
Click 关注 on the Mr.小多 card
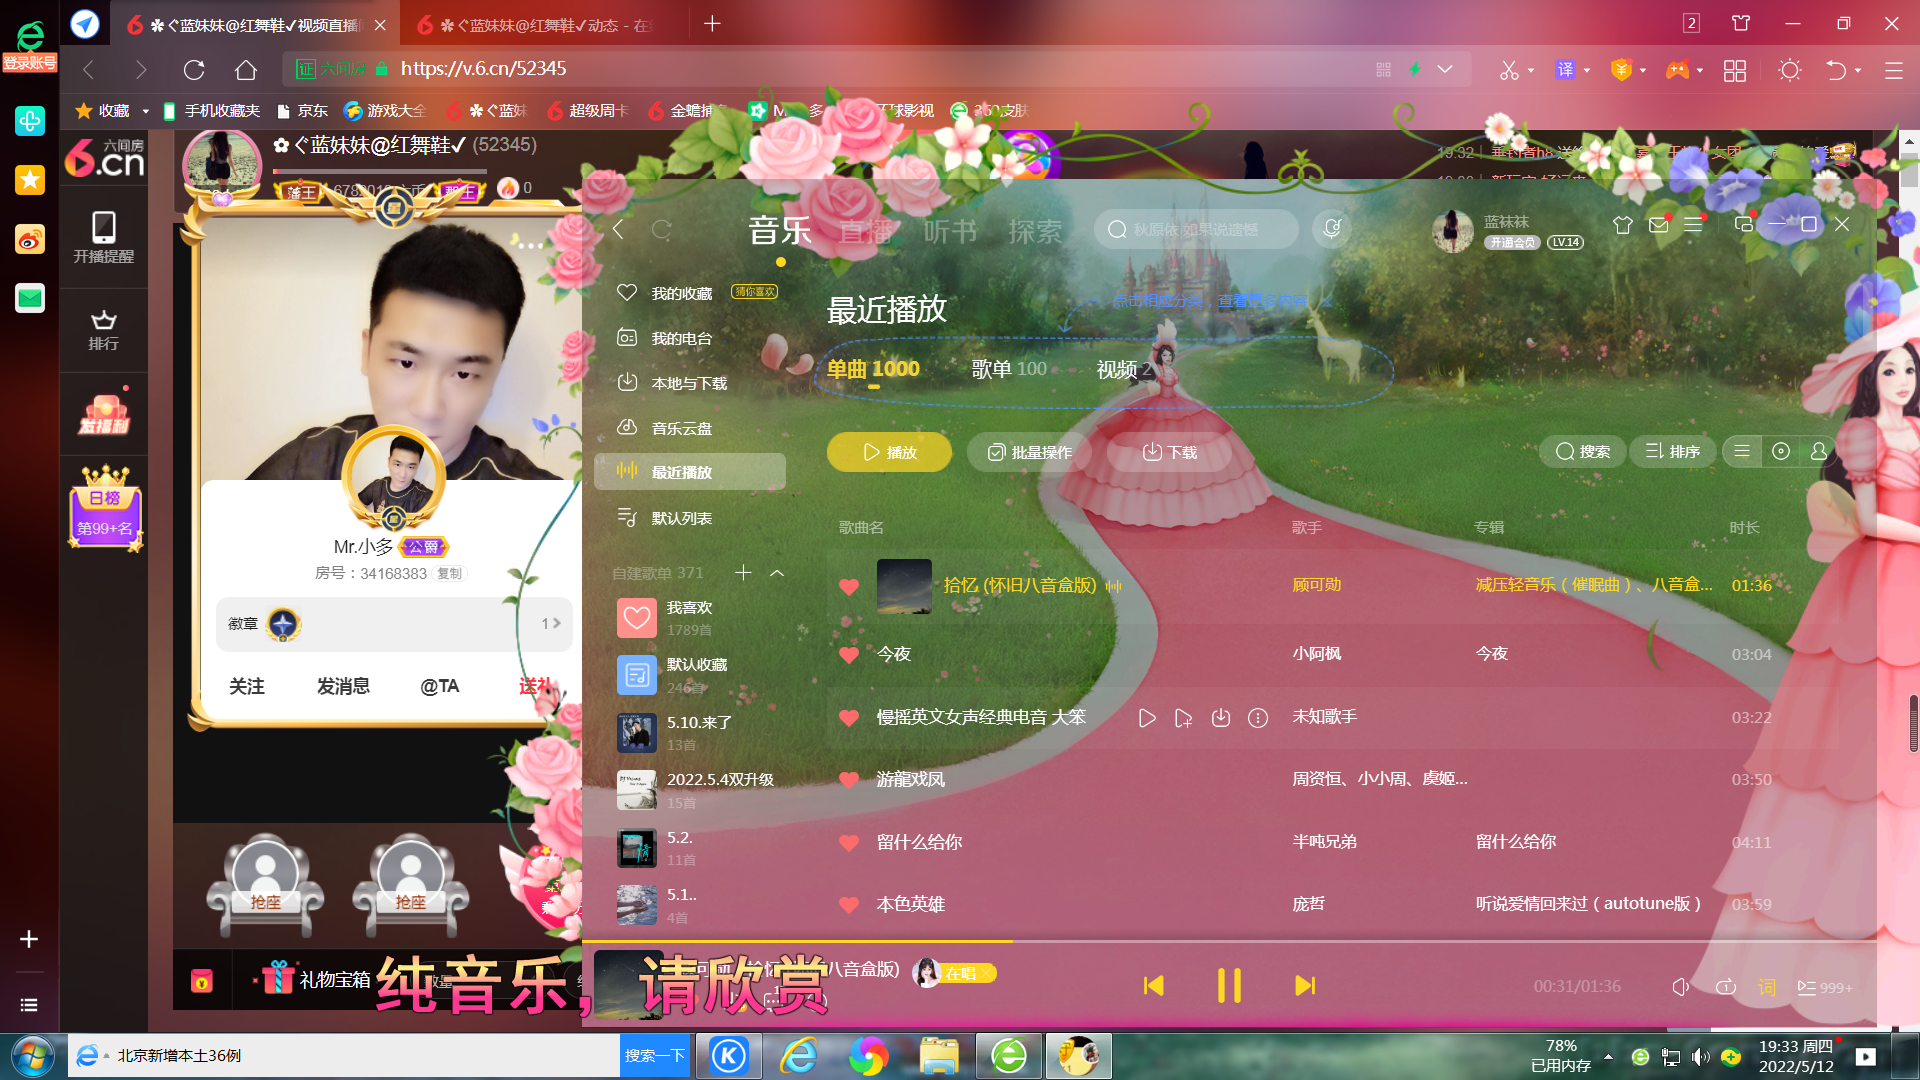tap(247, 686)
